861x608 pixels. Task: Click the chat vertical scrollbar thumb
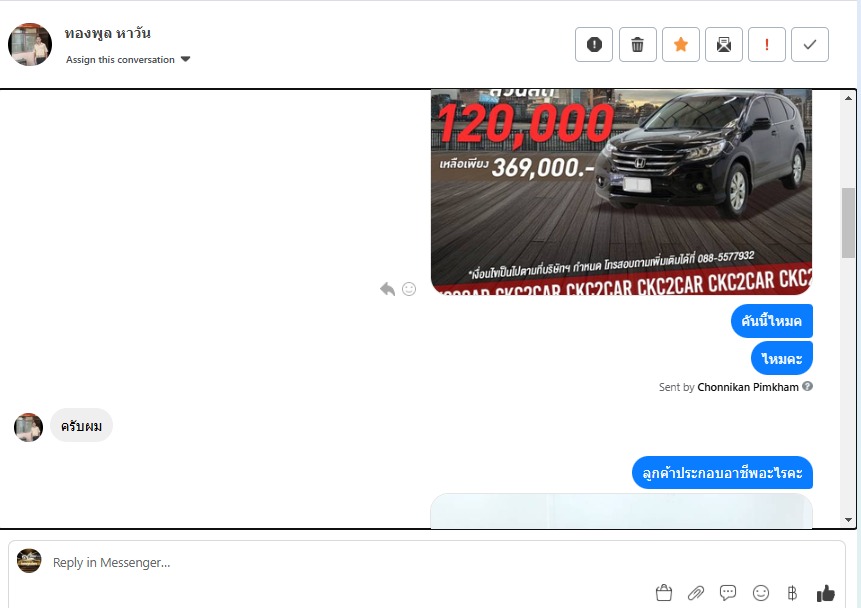click(848, 222)
